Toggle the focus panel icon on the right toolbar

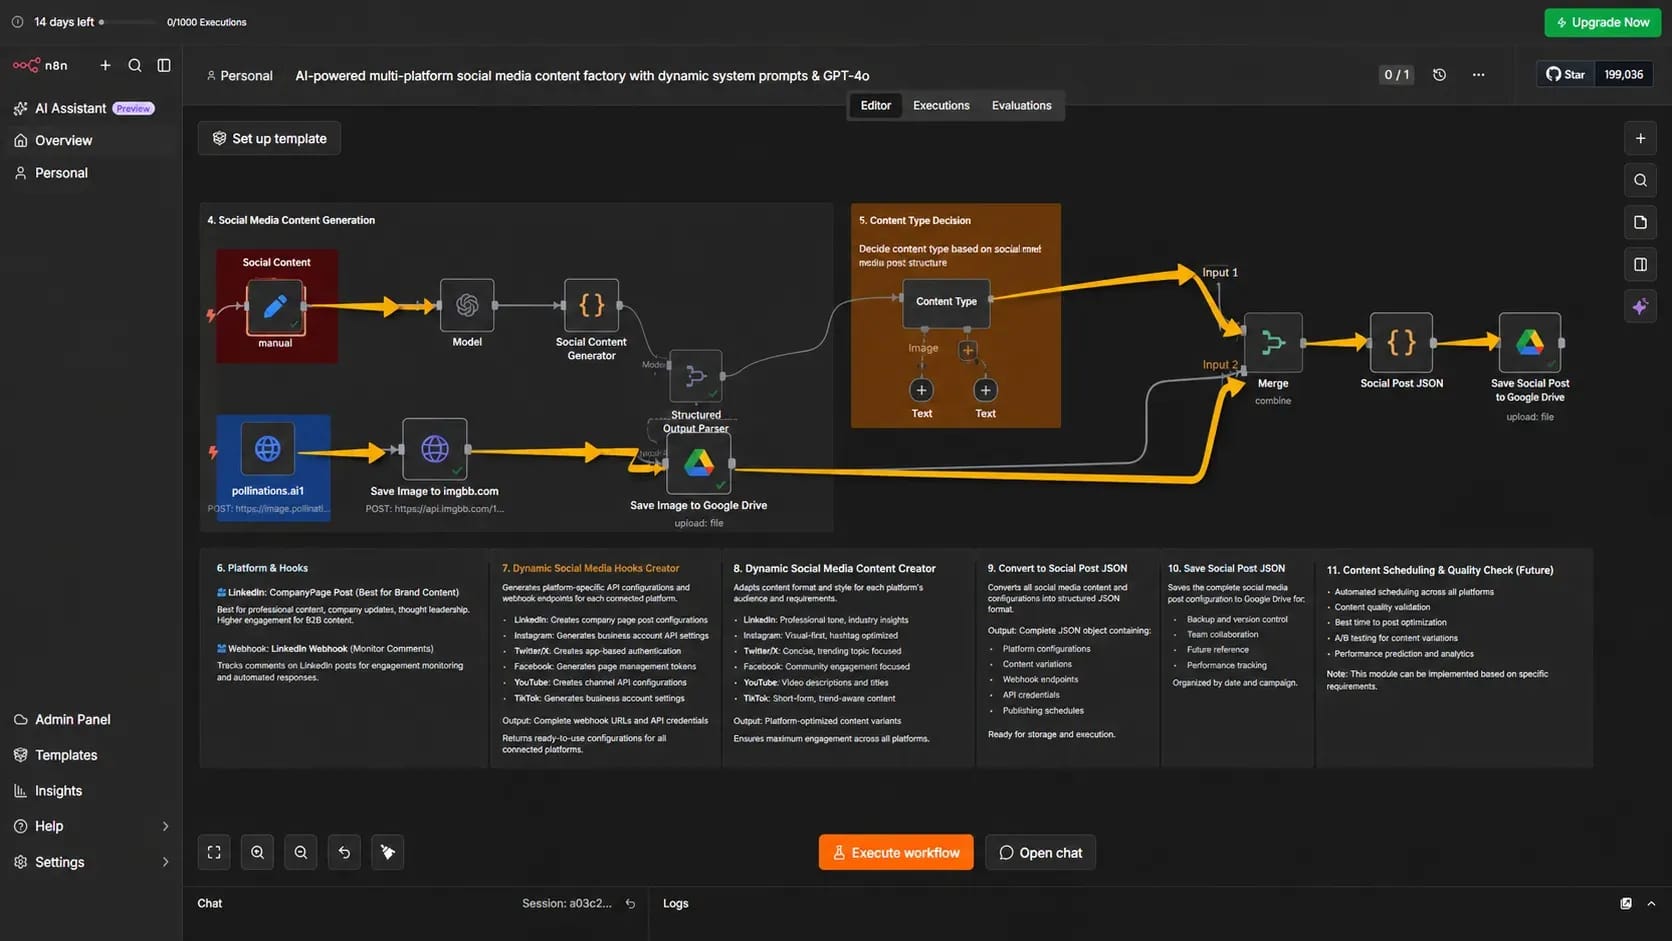(1640, 265)
